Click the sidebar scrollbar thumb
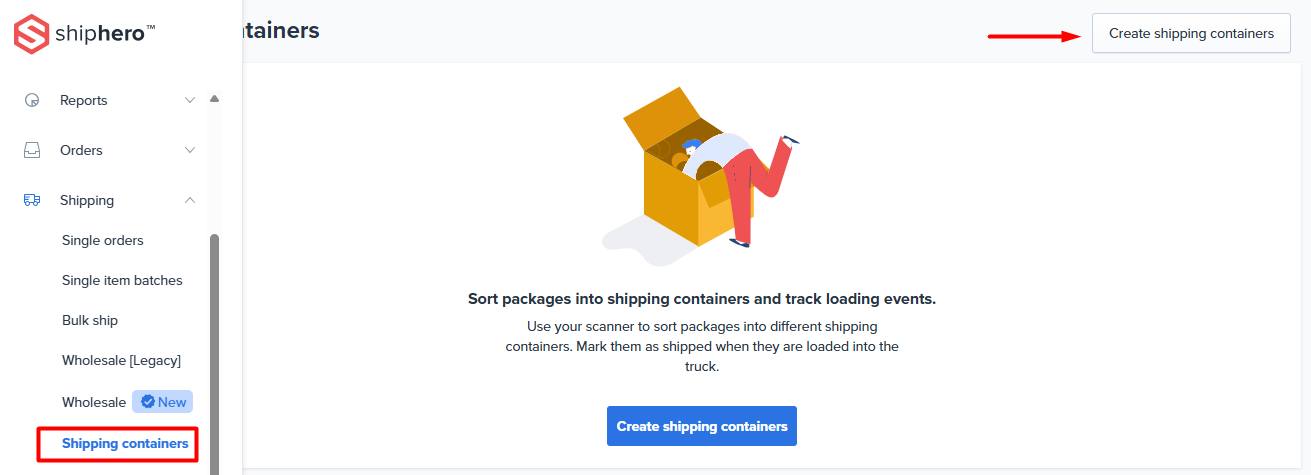The image size is (1311, 475). pos(214,350)
